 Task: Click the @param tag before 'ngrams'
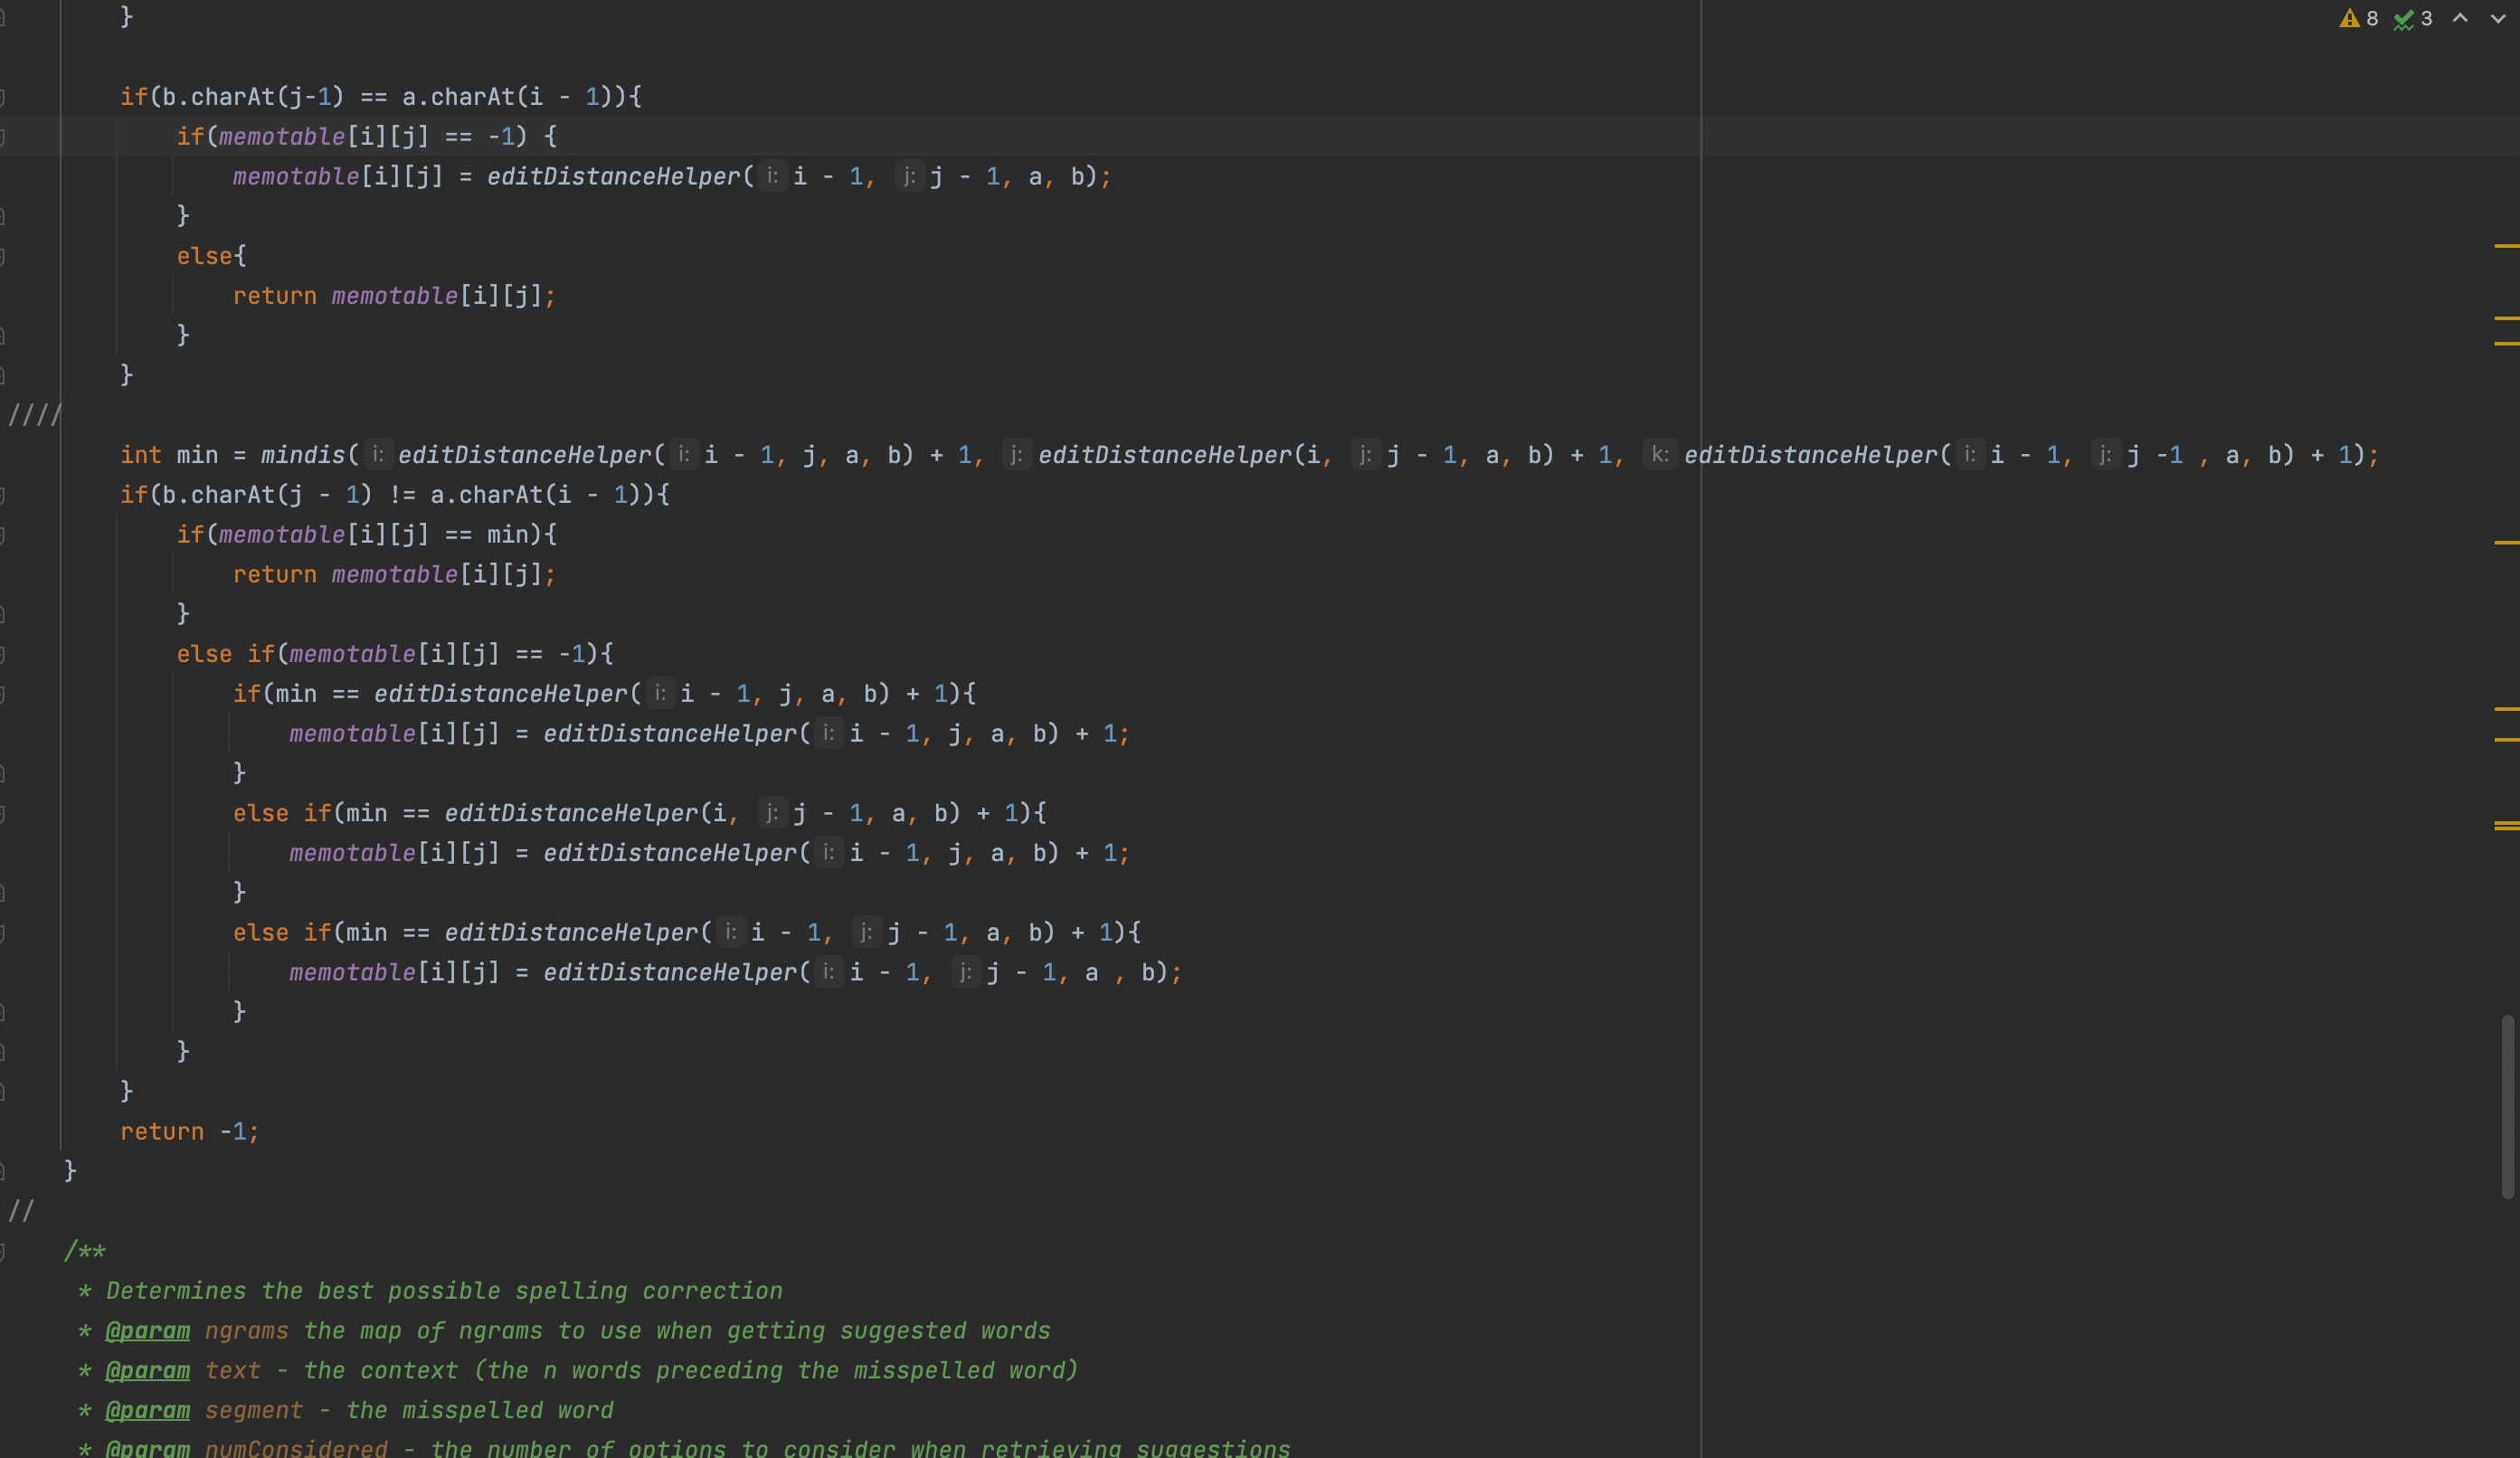click(148, 1331)
